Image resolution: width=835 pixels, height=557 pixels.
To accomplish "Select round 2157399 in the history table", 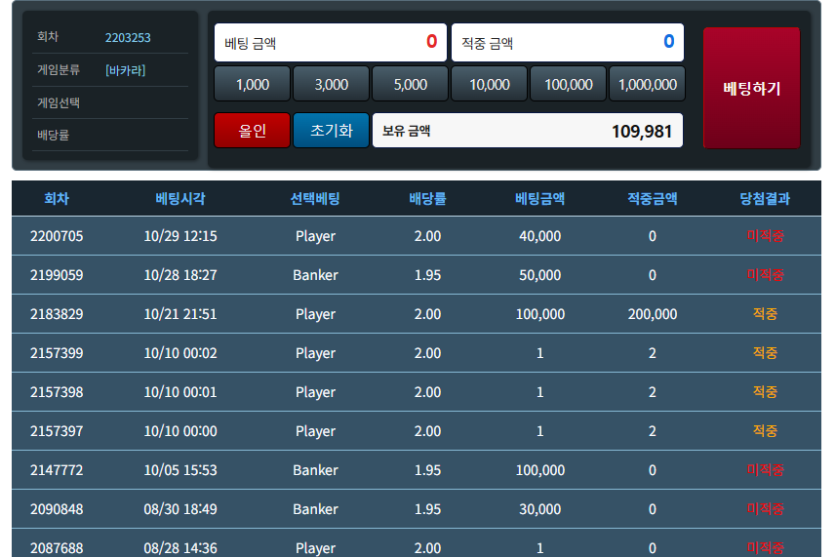I will click(x=56, y=353).
